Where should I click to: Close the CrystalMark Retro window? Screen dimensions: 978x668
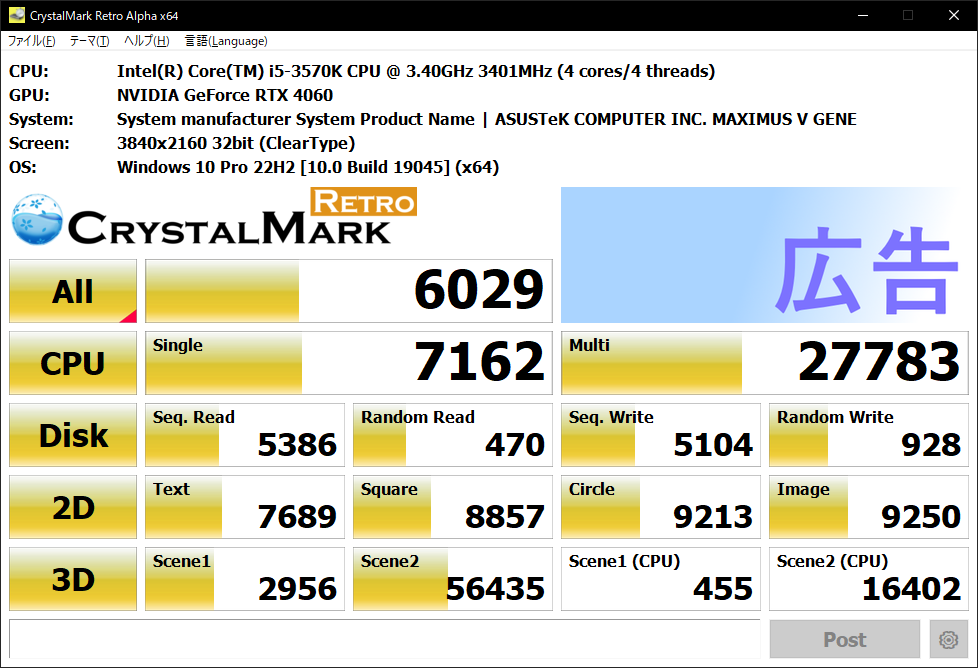pyautogui.click(x=954, y=15)
